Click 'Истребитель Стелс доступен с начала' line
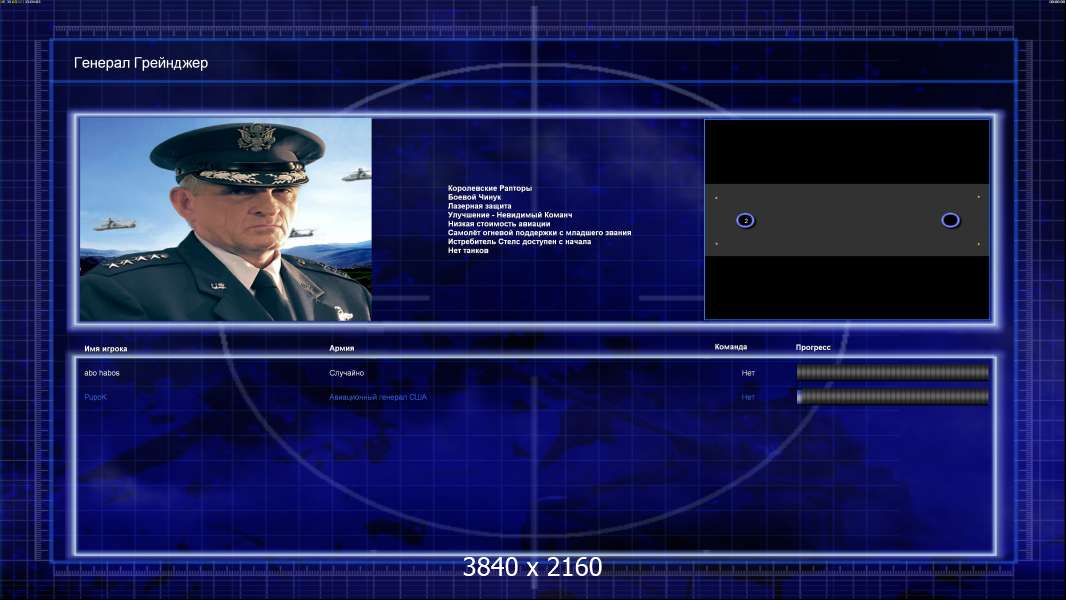The image size is (1066, 600). click(519, 241)
